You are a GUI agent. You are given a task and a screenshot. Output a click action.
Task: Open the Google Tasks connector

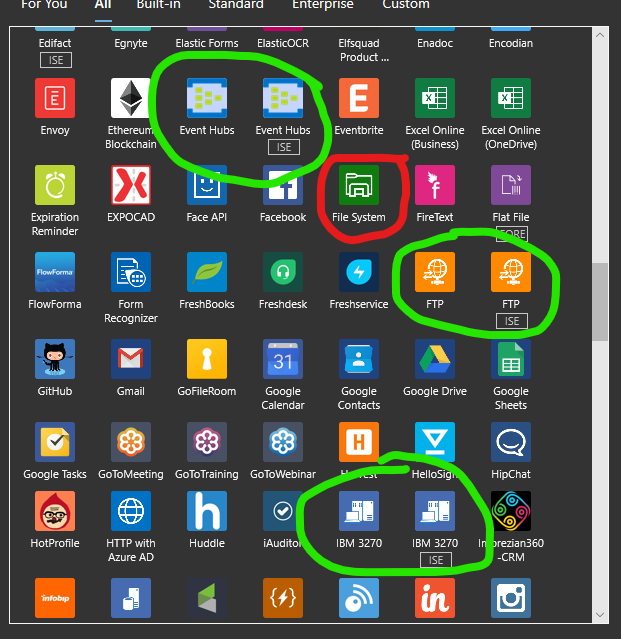55,442
